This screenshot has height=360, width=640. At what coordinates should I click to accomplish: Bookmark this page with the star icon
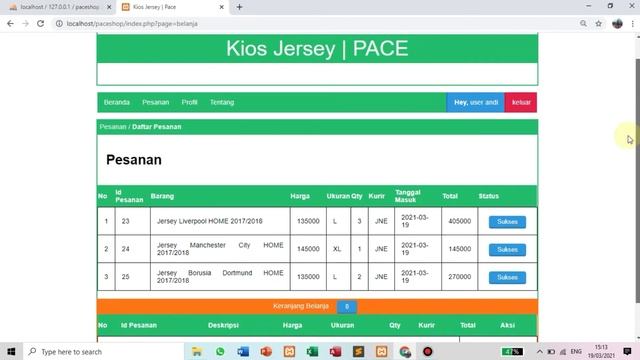point(598,24)
